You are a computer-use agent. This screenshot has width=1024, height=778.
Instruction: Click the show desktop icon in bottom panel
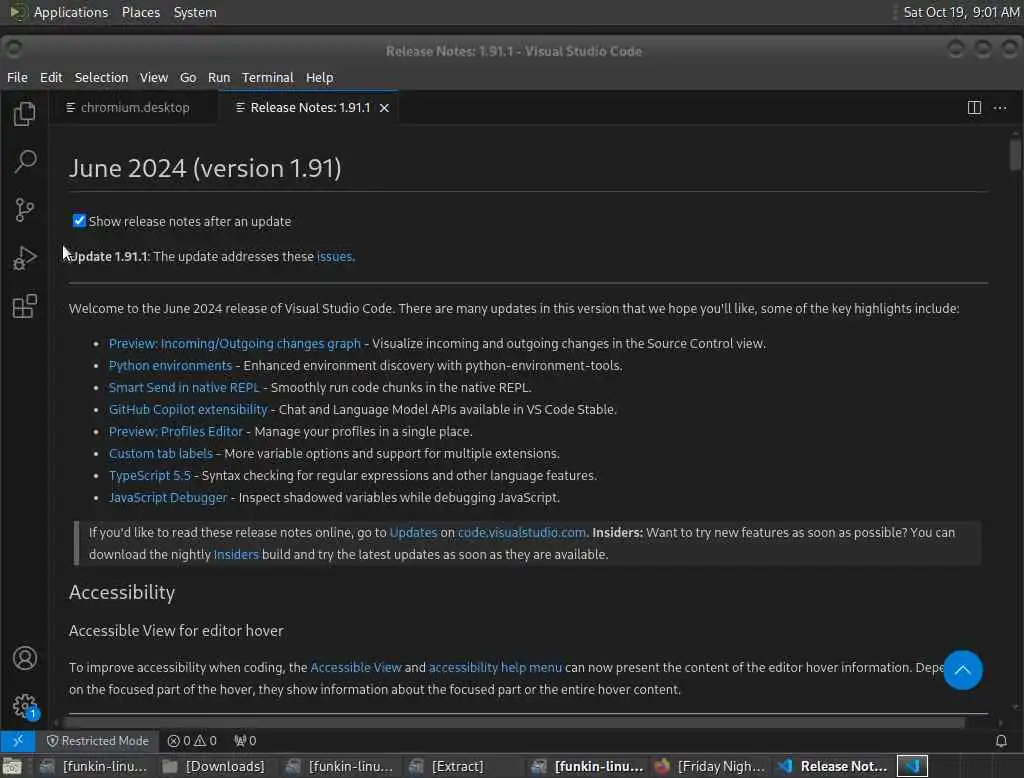click(12, 766)
